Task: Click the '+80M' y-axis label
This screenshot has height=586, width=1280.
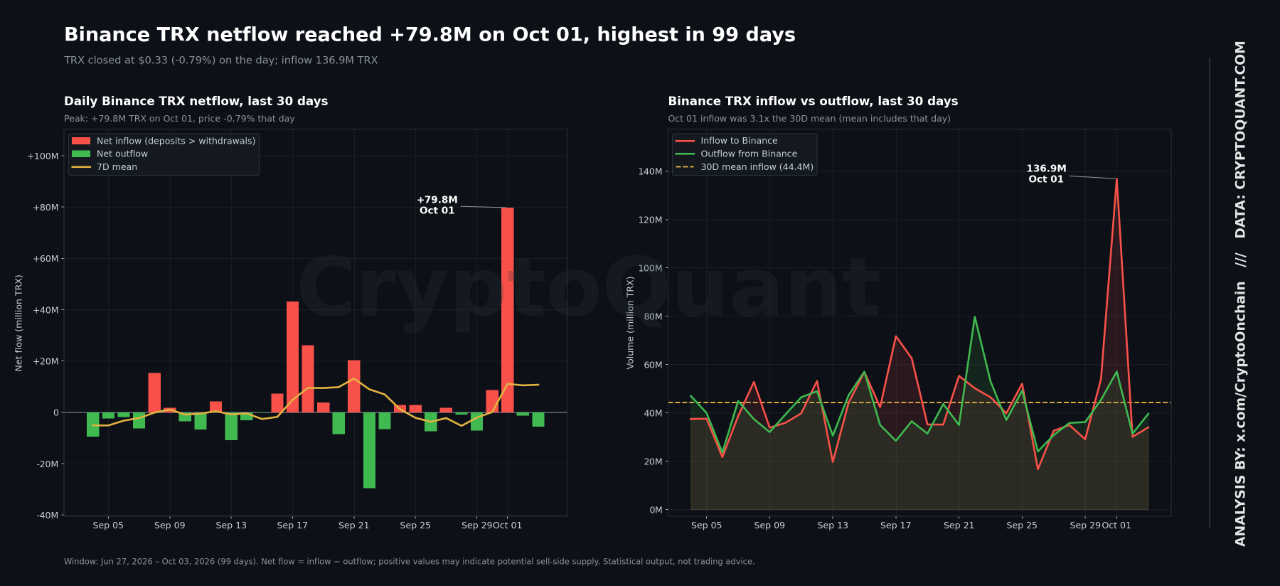Action: pyautogui.click(x=44, y=208)
